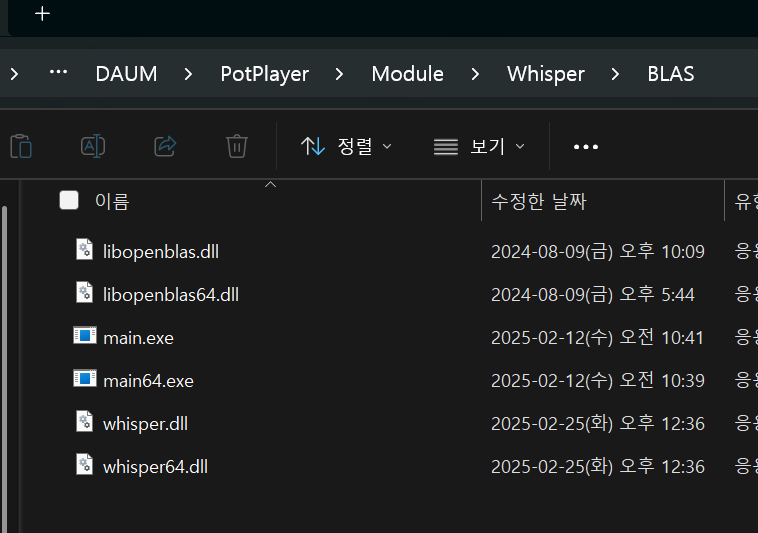The image size is (758, 533).
Task: Click the Delete trash can icon
Action: [x=237, y=146]
